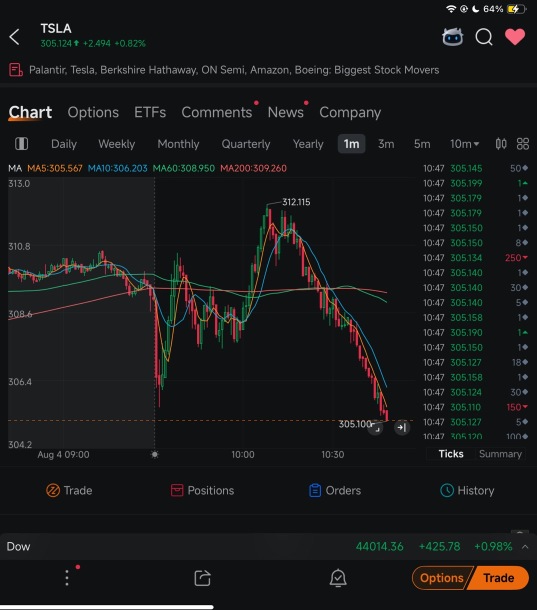The height and width of the screenshot is (610, 537).
Task: Open Positions
Action: pyautogui.click(x=202, y=491)
